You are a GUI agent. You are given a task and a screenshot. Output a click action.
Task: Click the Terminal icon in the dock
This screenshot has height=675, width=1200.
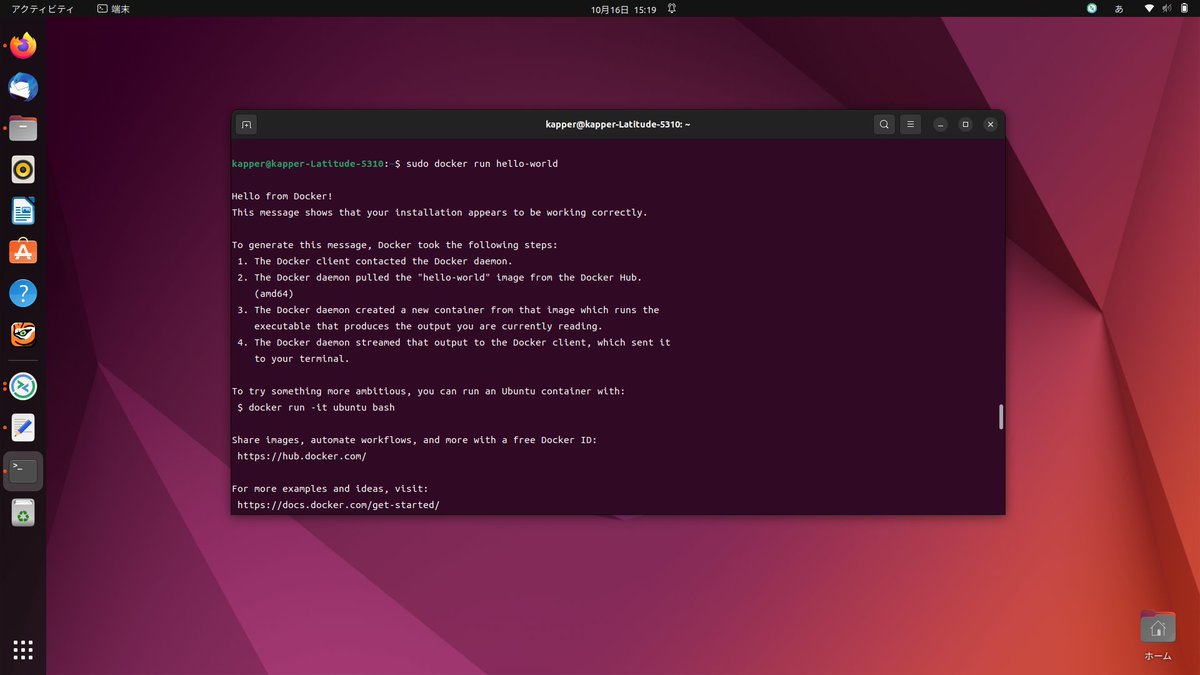[x=23, y=470]
